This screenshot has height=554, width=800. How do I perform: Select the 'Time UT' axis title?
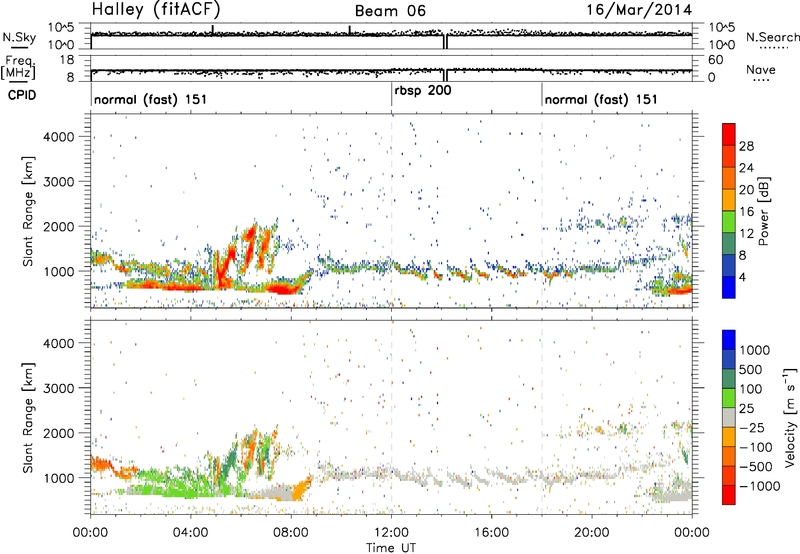(391, 548)
